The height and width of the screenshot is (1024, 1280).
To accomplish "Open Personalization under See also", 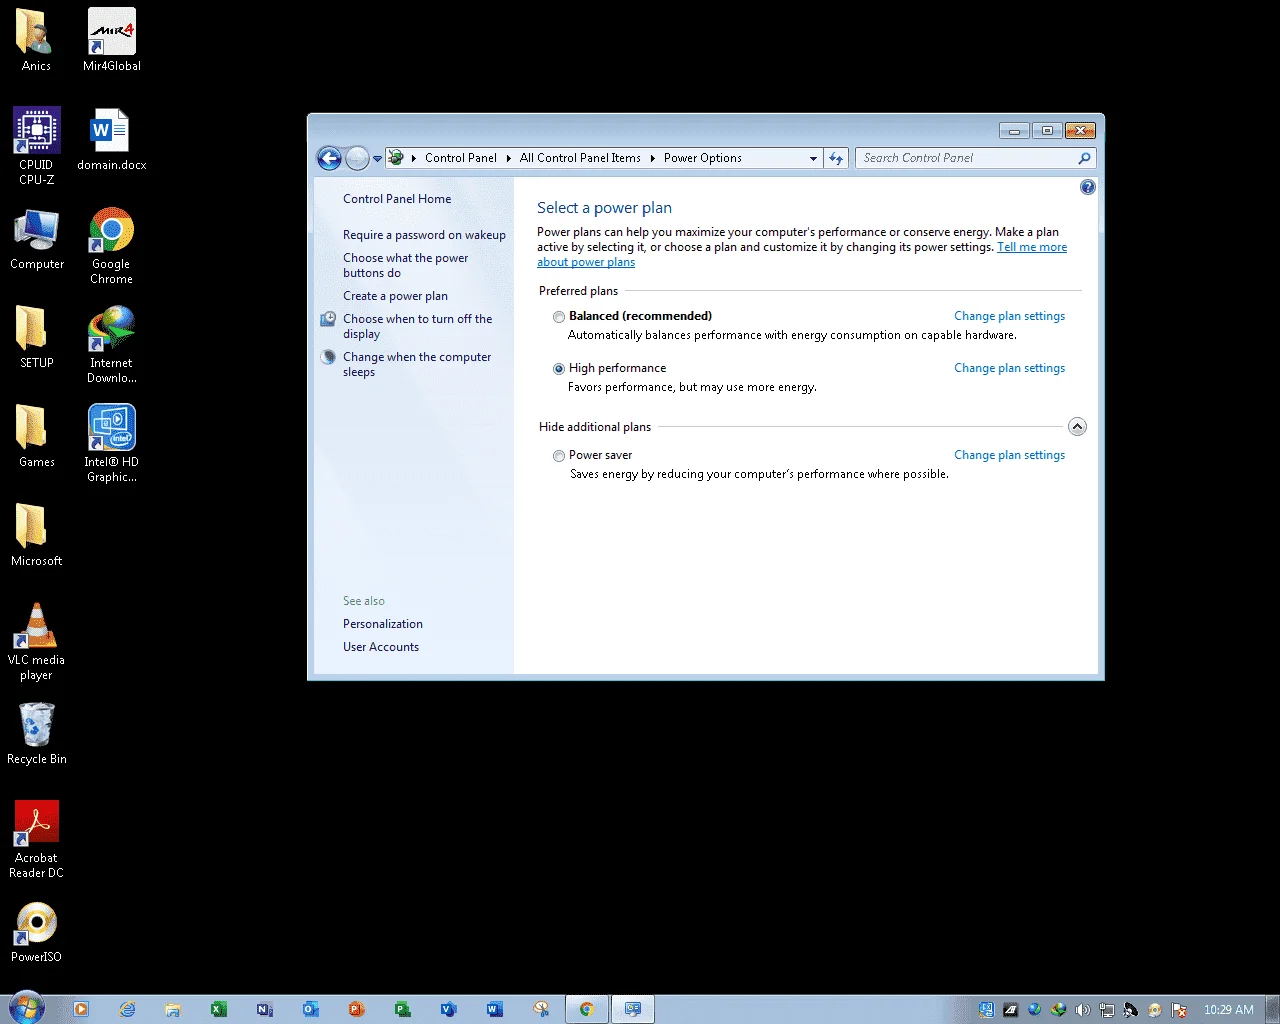I will 383,624.
